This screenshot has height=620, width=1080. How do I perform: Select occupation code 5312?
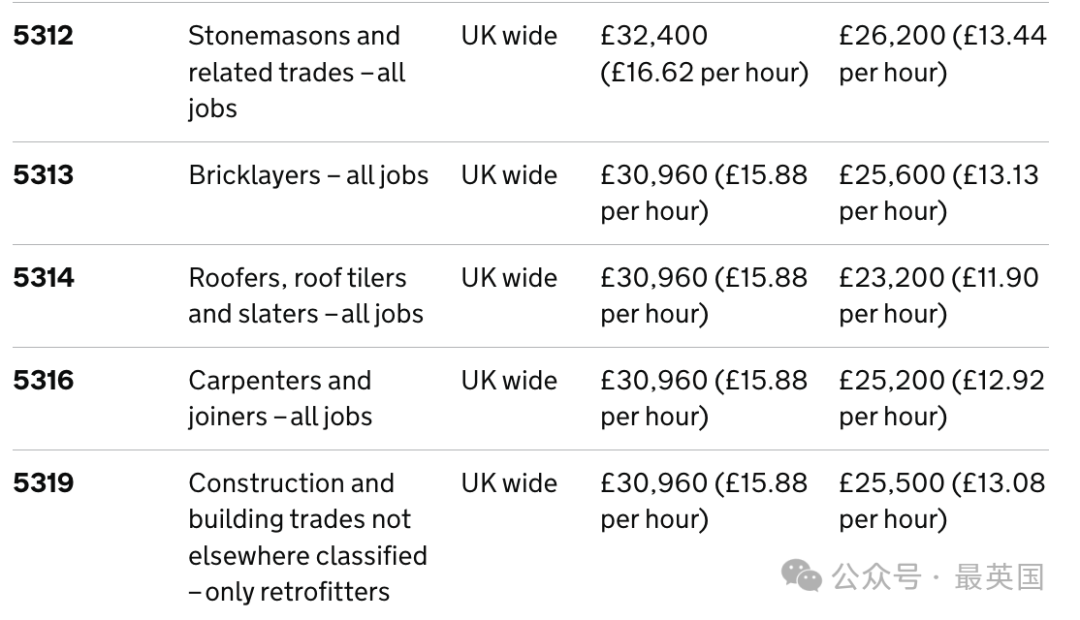tap(43, 36)
